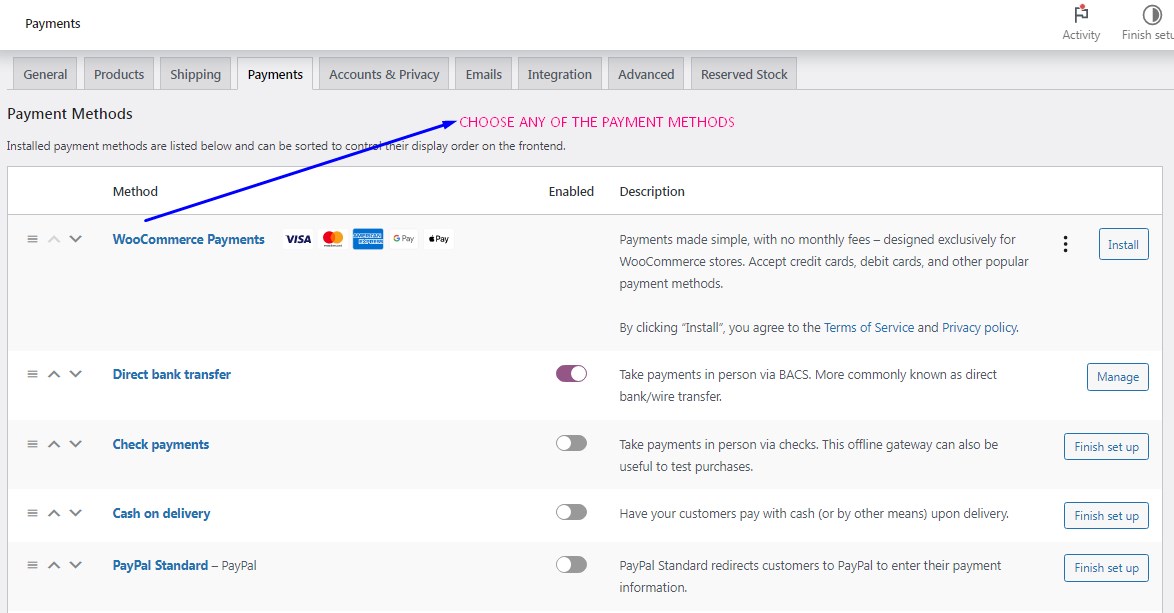Click the Activity flag icon in the top bar
Viewport: 1174px width, 613px height.
tap(1080, 16)
